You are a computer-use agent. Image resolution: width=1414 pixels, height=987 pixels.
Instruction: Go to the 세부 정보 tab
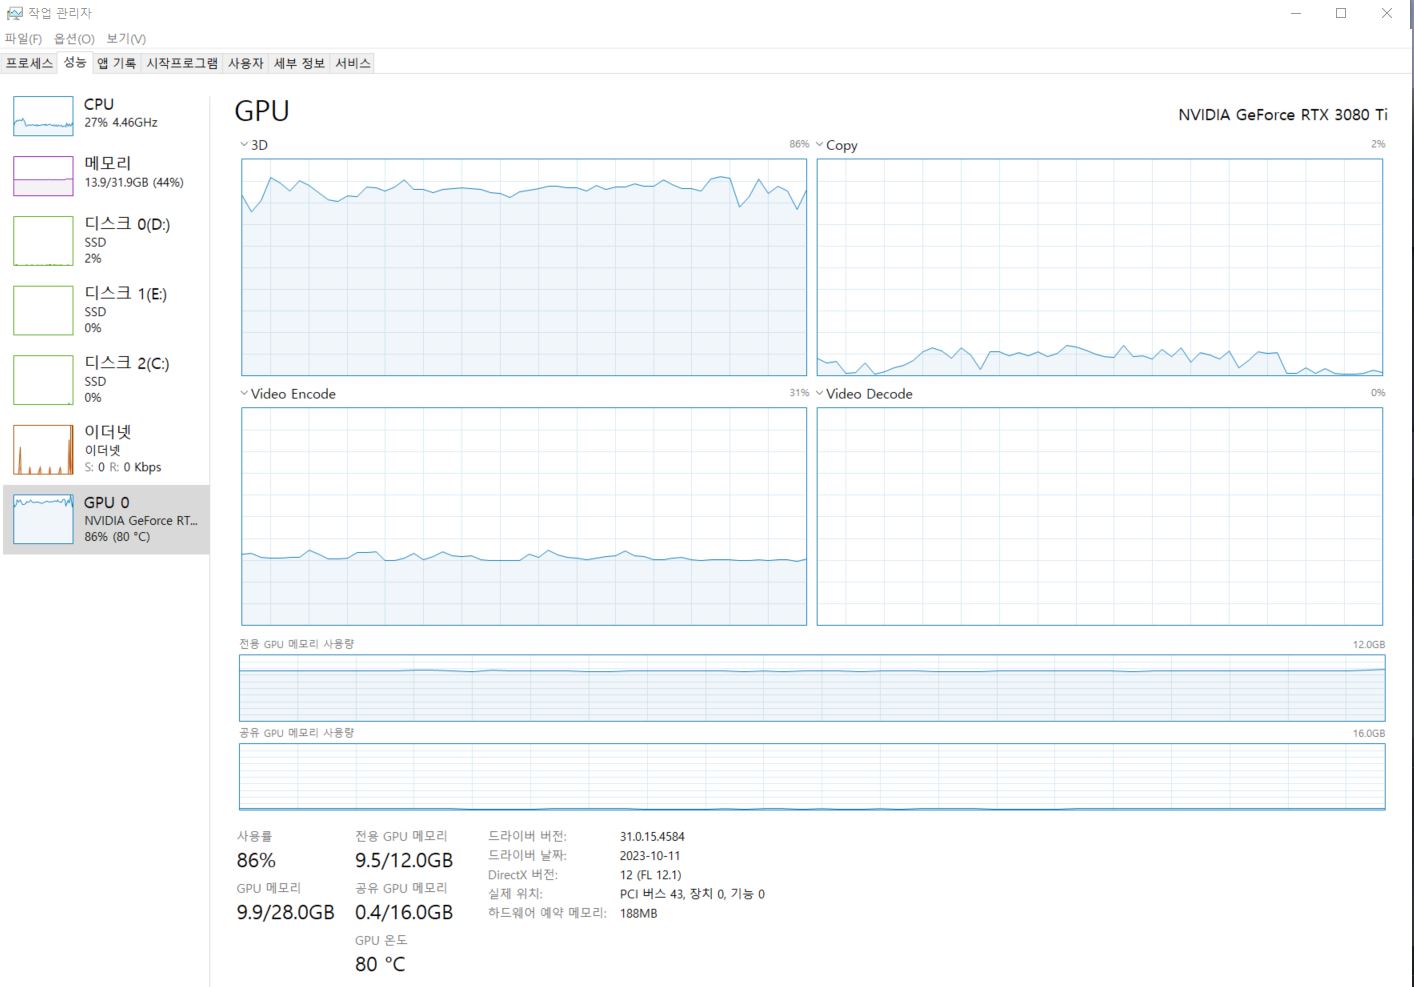coord(299,63)
